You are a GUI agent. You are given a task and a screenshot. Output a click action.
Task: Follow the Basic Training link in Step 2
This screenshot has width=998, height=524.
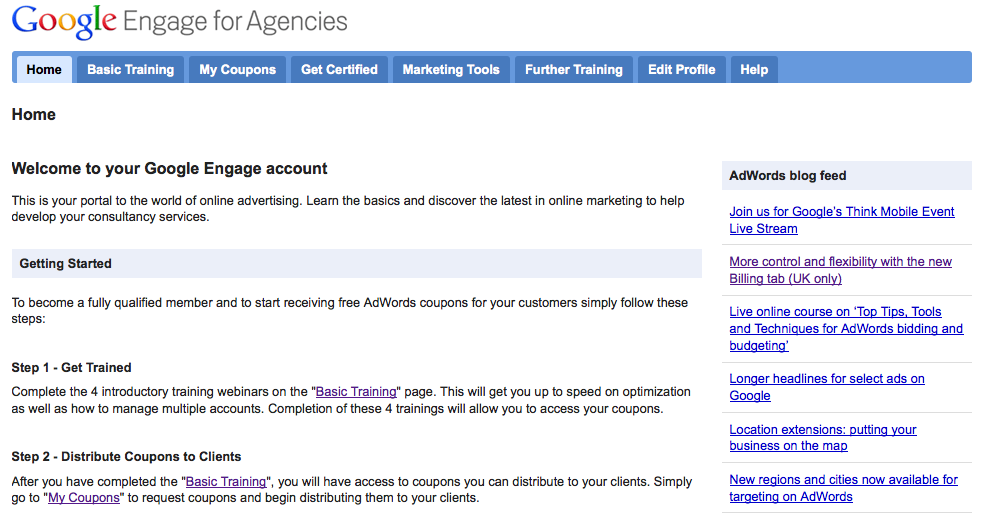(x=226, y=482)
